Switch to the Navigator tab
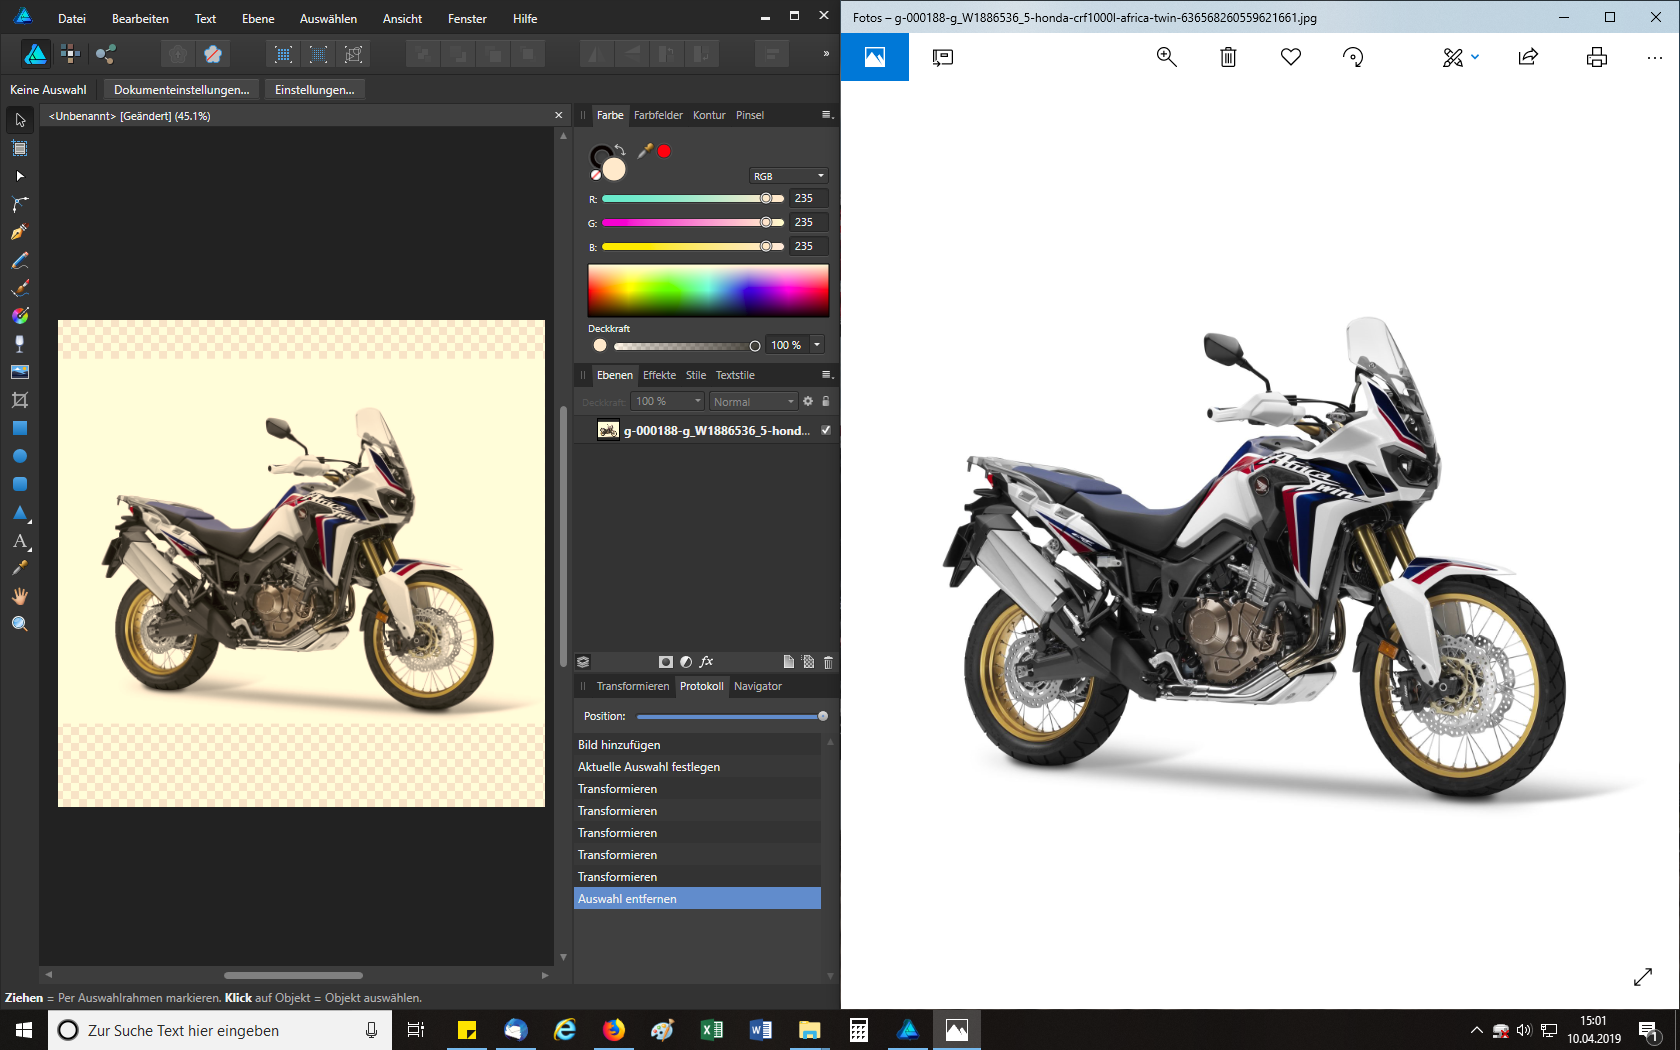 tap(758, 686)
